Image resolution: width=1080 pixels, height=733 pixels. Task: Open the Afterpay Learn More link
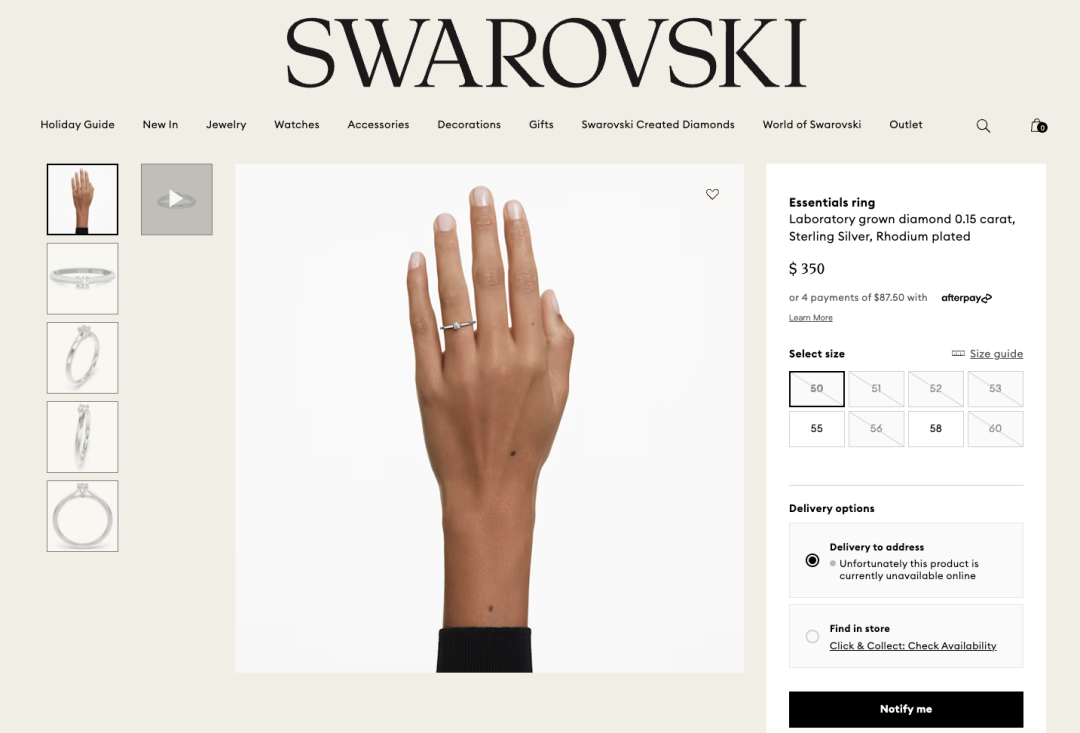[811, 318]
